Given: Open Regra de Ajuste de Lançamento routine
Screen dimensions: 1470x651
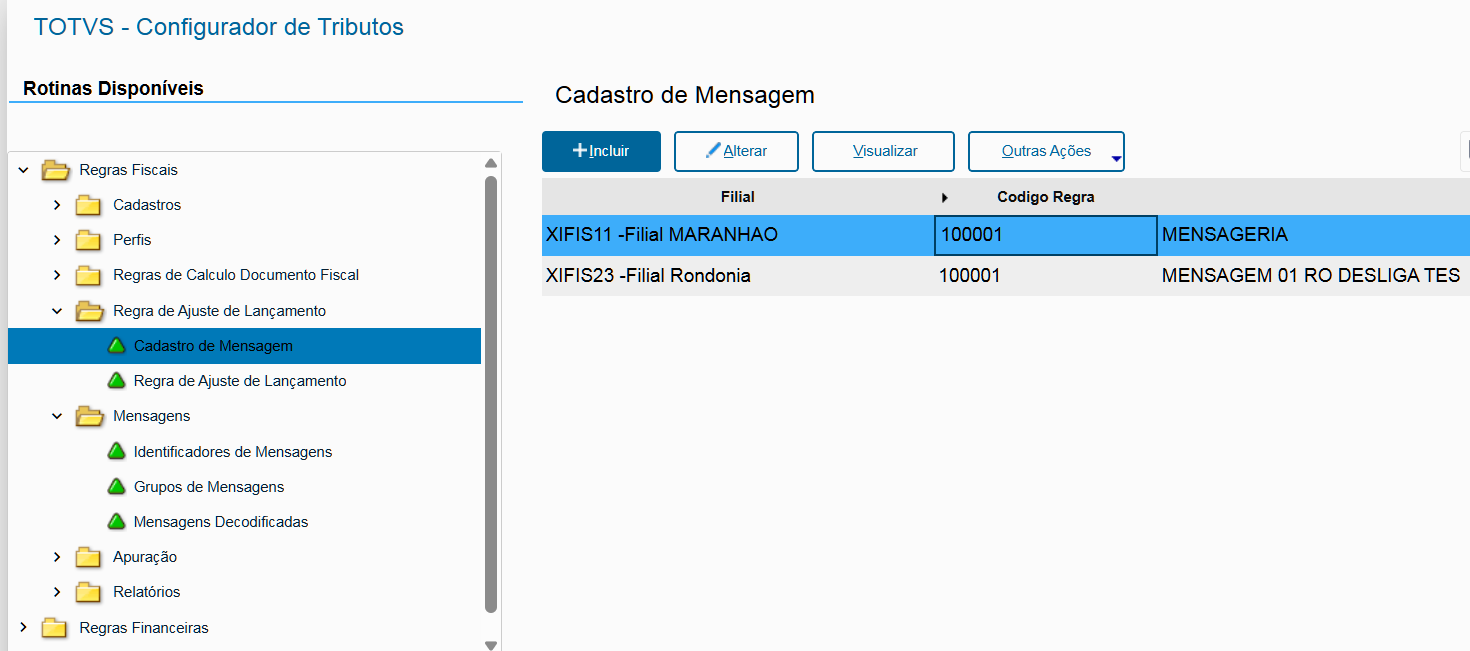Looking at the screenshot, I should tap(239, 381).
